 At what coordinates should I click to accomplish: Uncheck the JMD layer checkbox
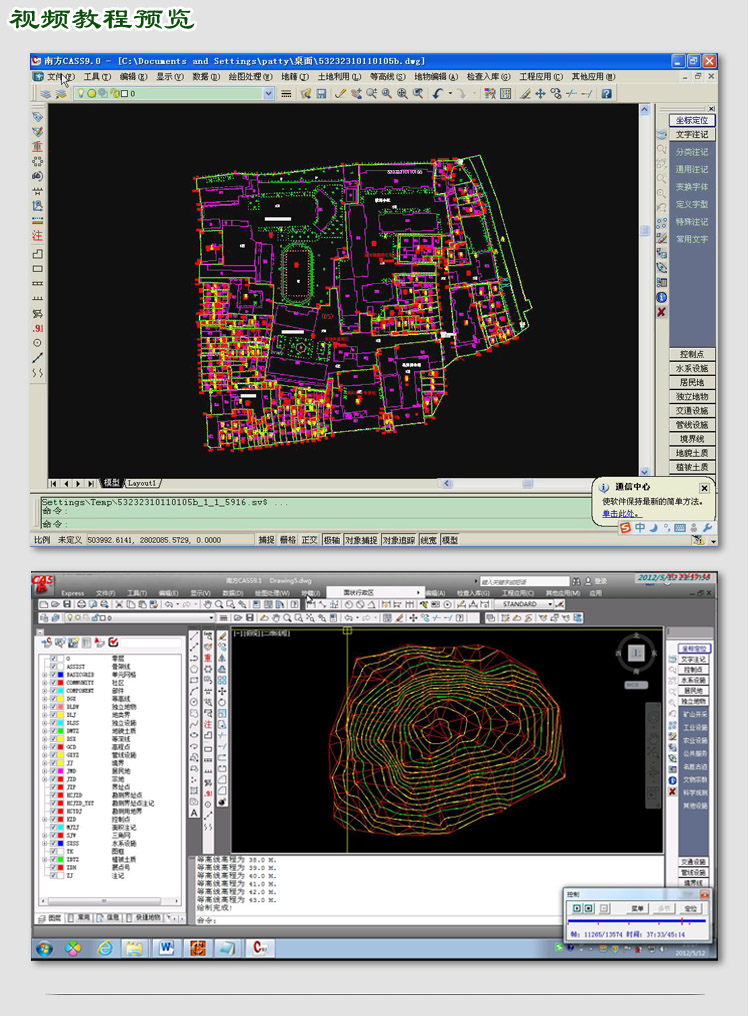(53, 771)
